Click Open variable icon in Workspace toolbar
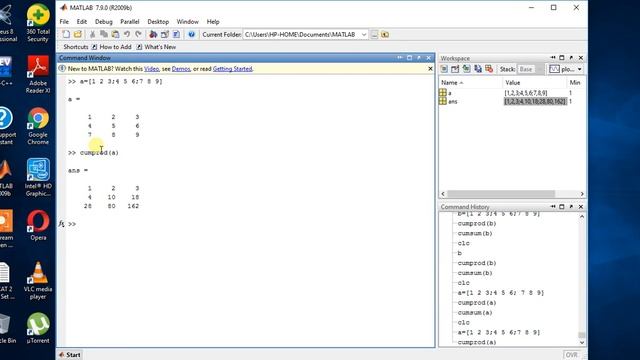This screenshot has height=360, width=640. coord(455,69)
